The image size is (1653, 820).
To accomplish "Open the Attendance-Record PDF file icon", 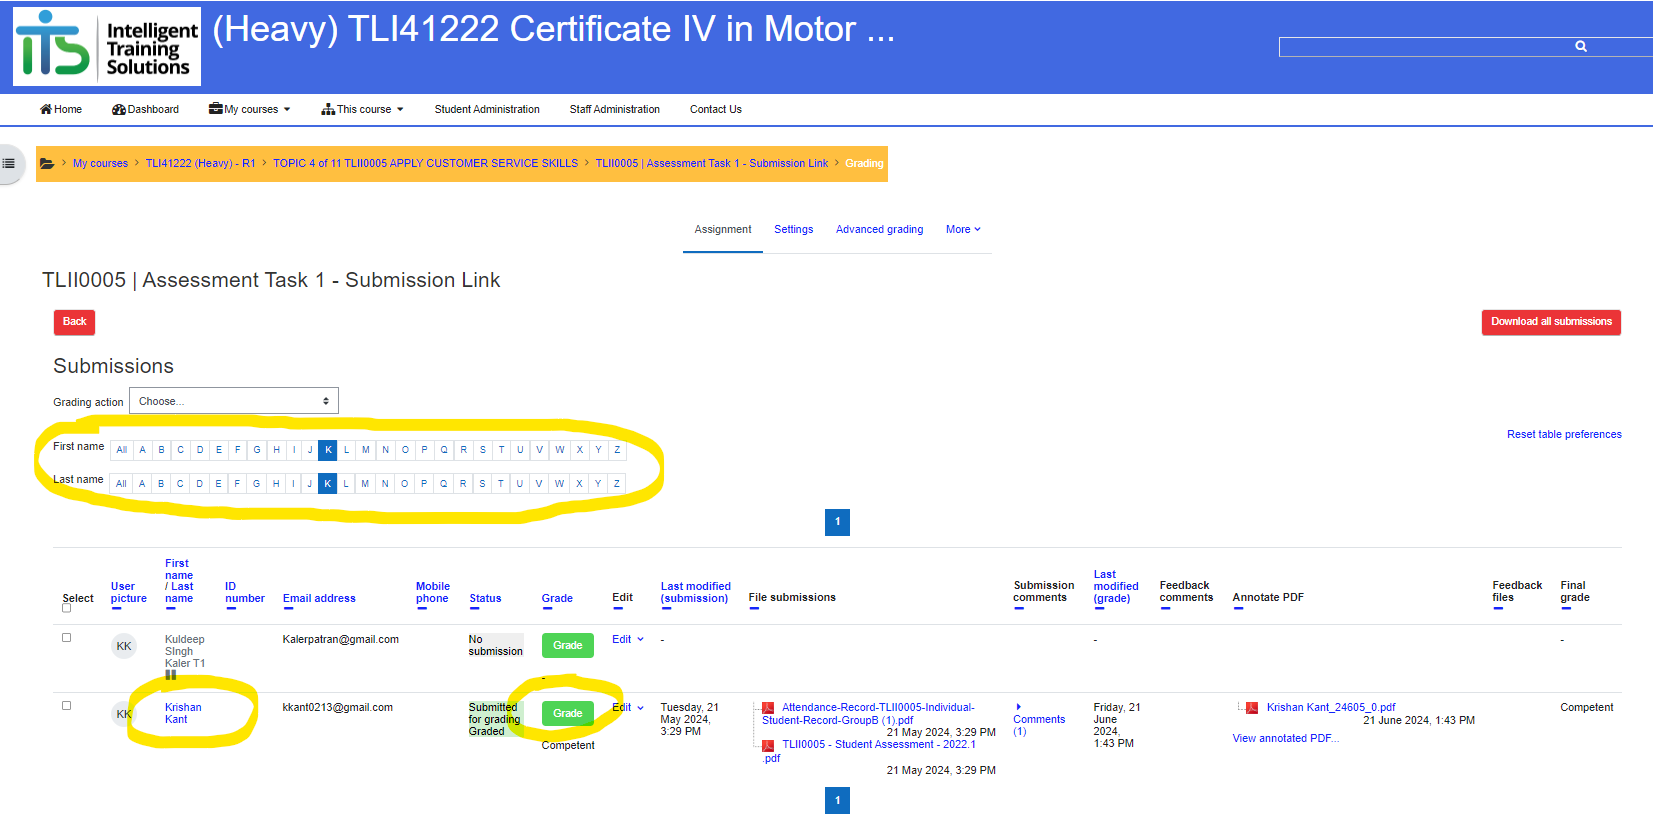I will 768,708.
